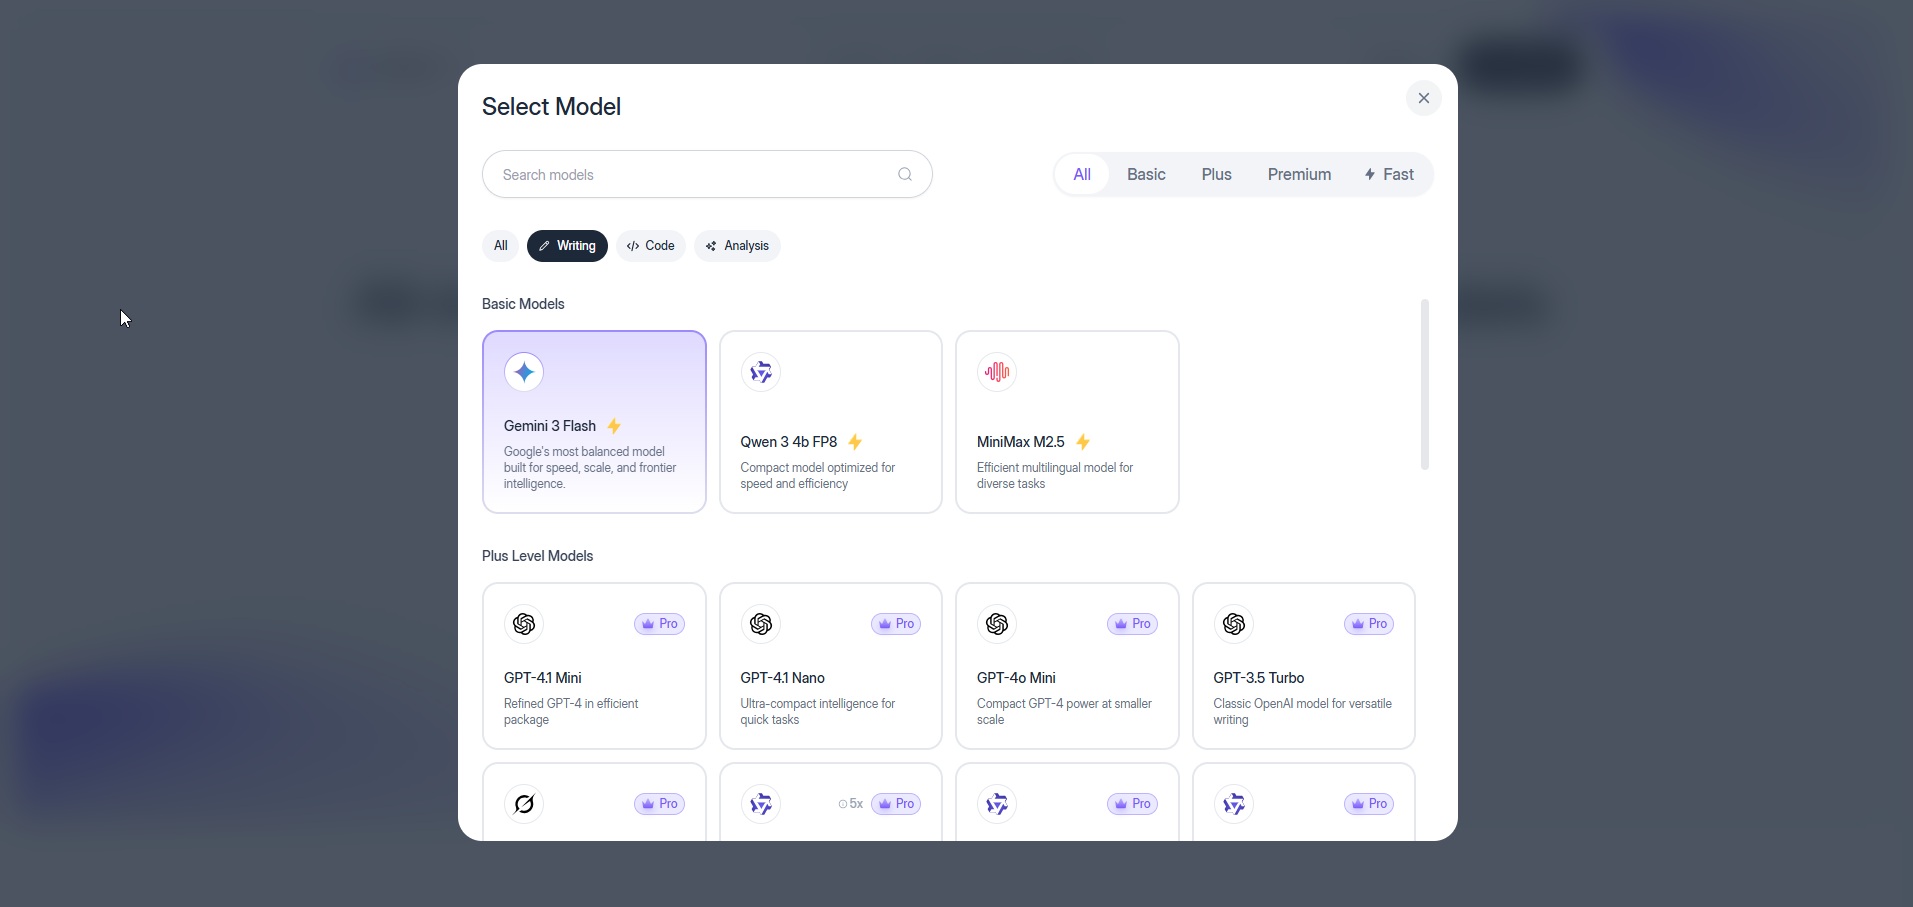Image resolution: width=1913 pixels, height=907 pixels.
Task: Click the sparkles icon in Analysis chip
Action: (x=711, y=246)
